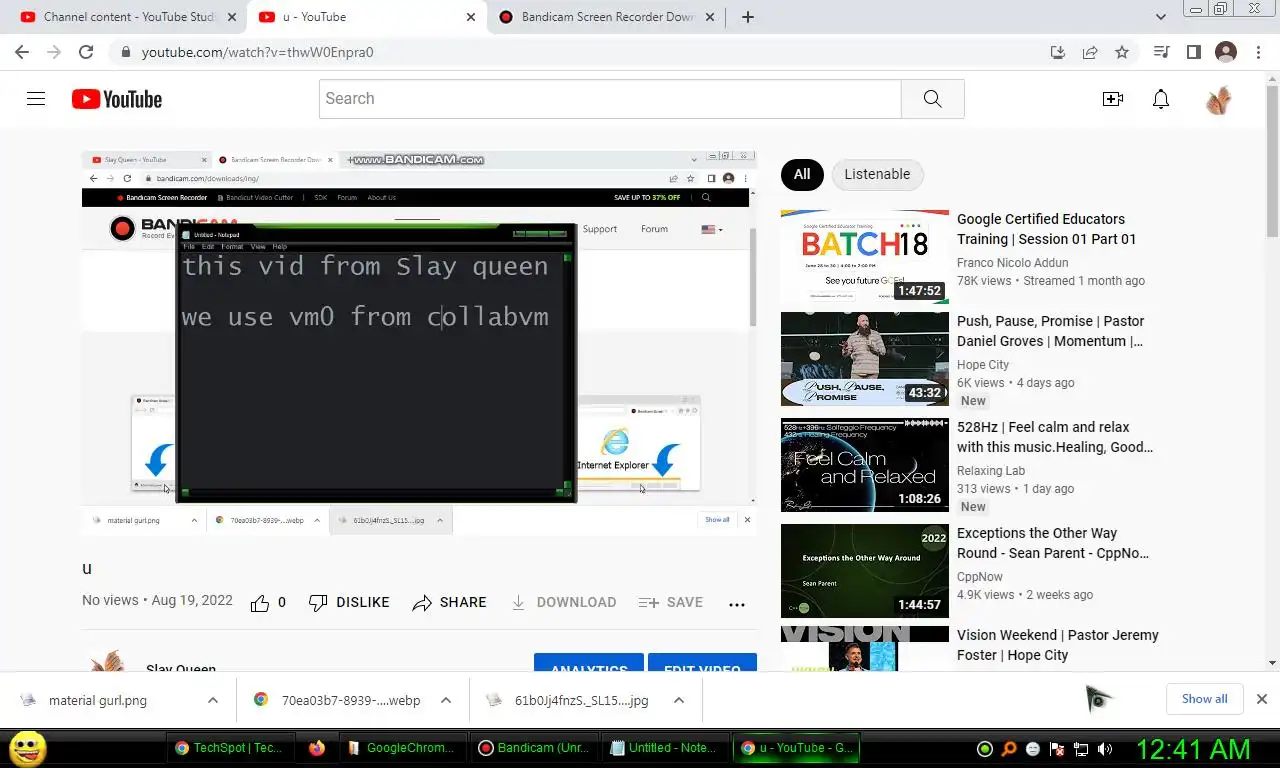Viewport: 1280px width, 768px height.
Task: Expand 61b0Jj4fnzS jpg download options
Action: click(678, 700)
